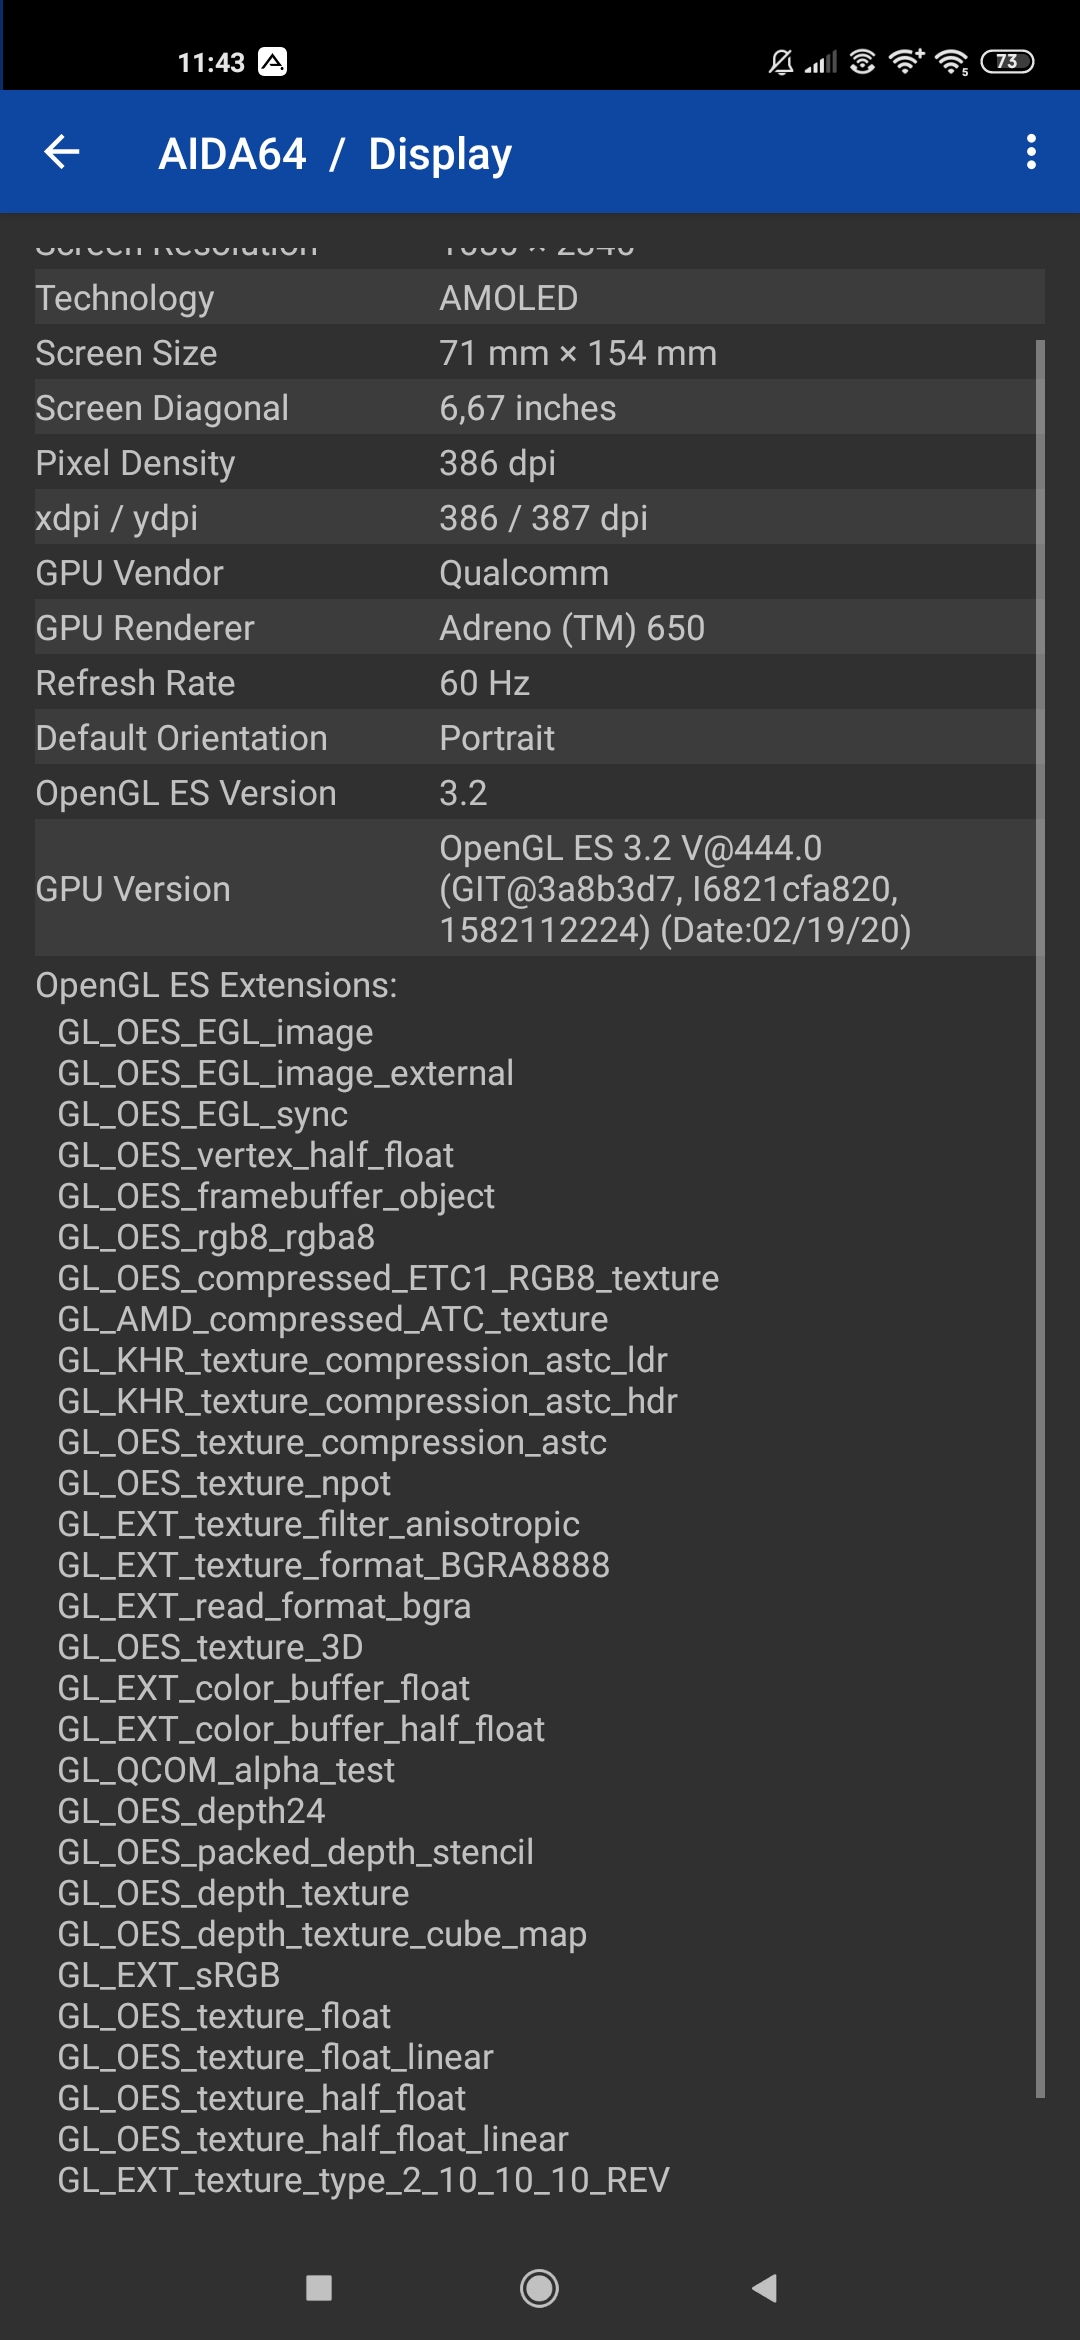Tap the muted notification bell icon

pos(781,62)
